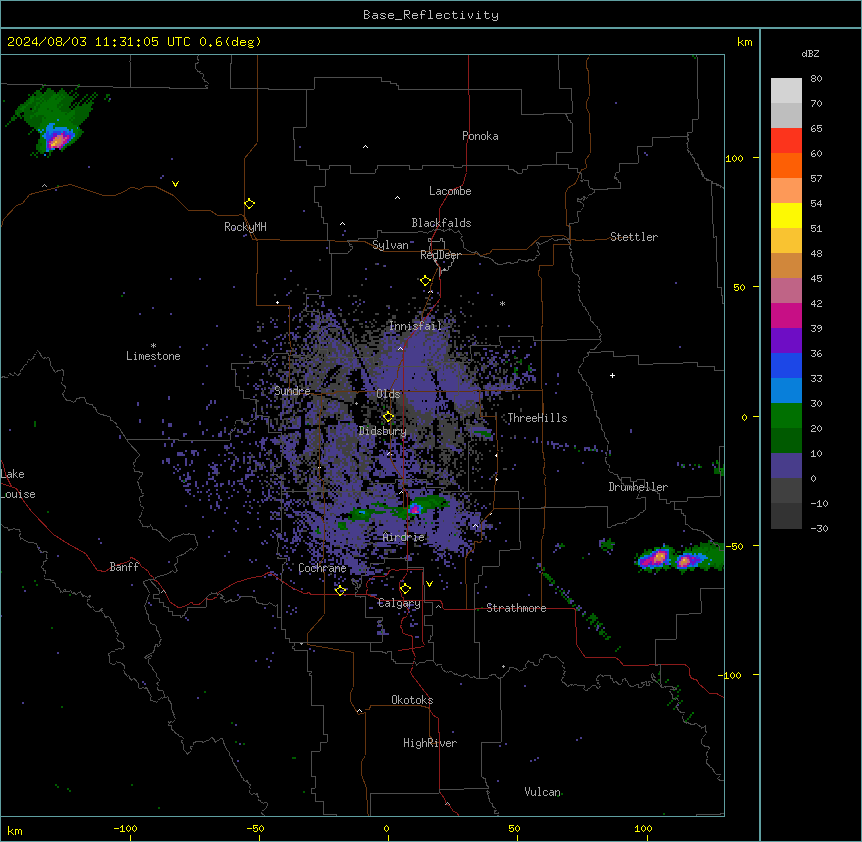Click the intense storm cell in the northwest corner
Viewport: 862px width, 842px height.
pyautogui.click(x=57, y=139)
